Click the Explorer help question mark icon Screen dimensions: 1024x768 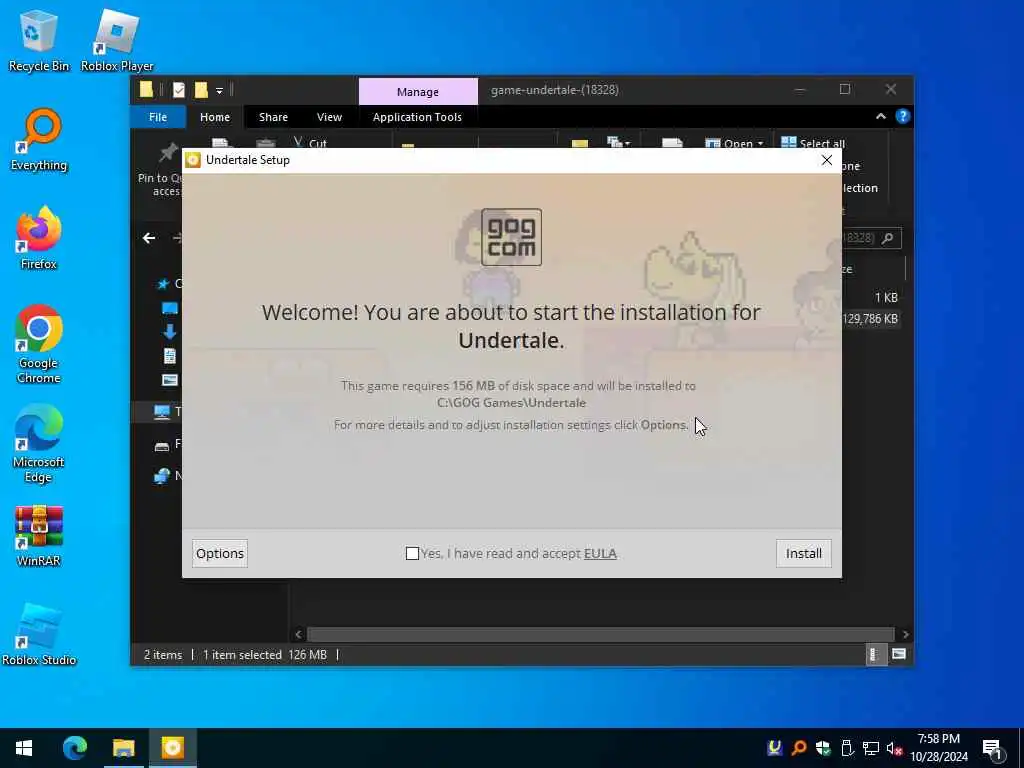(903, 116)
